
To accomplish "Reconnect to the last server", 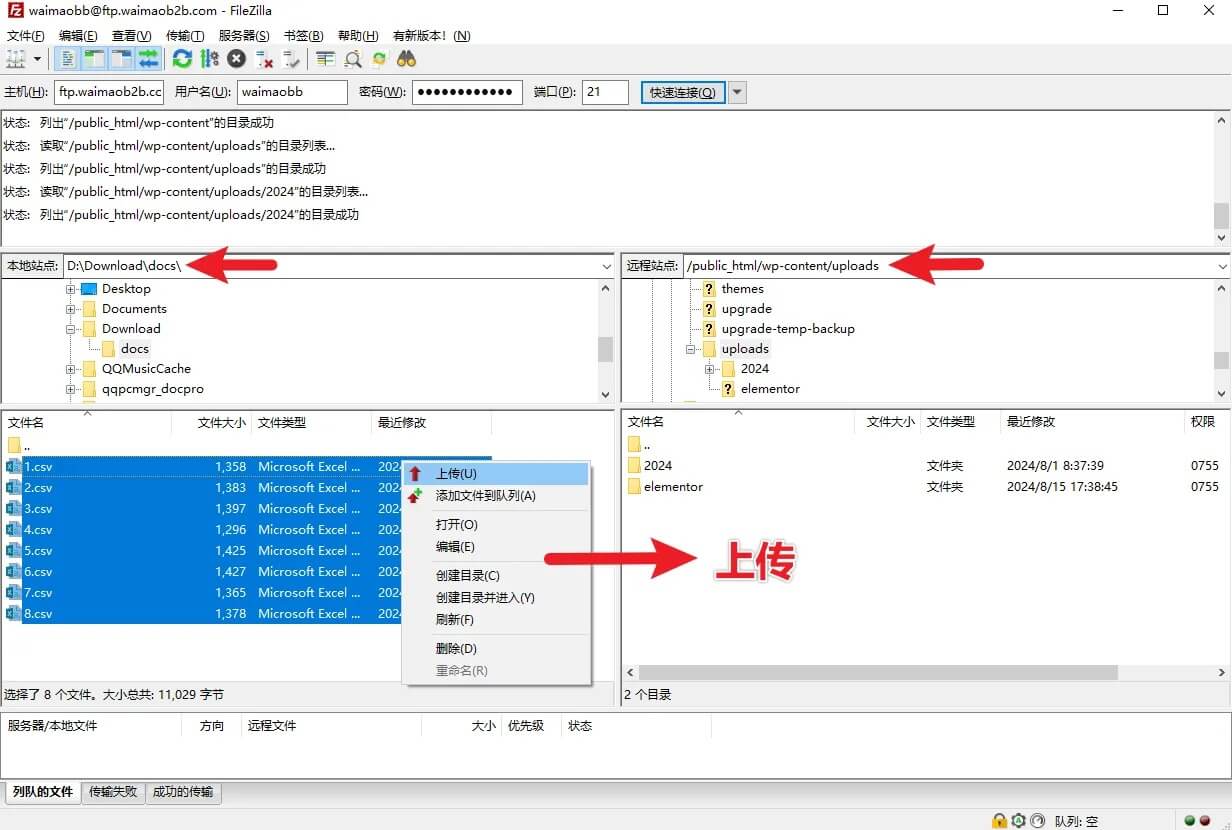I will click(291, 59).
